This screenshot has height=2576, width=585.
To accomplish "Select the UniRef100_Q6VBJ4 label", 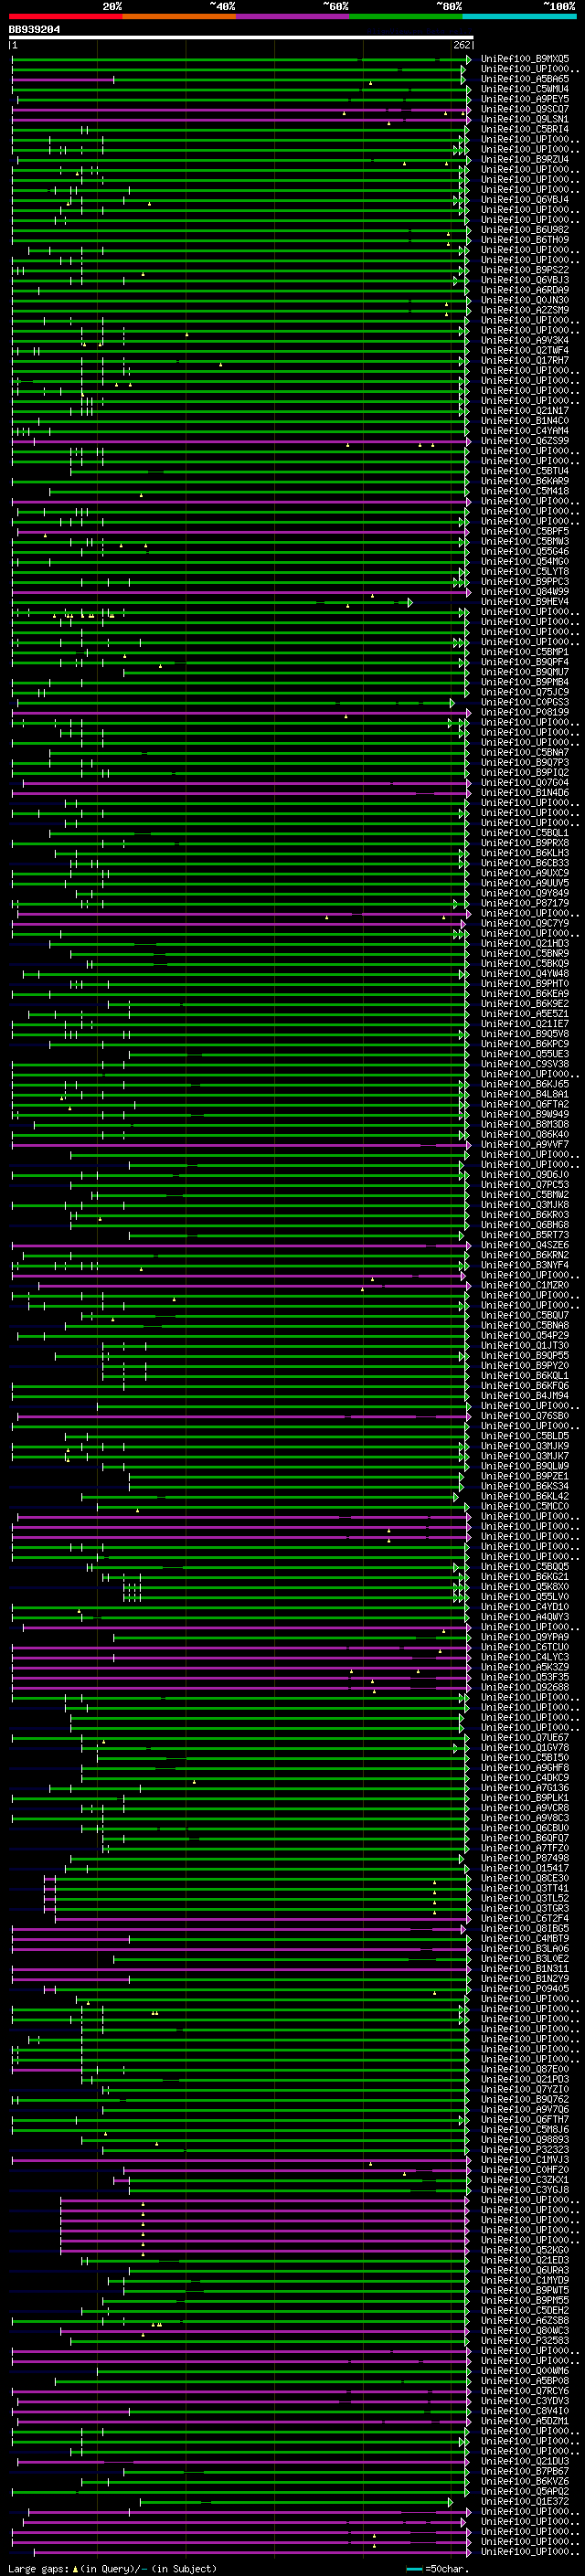I will click(x=525, y=200).
